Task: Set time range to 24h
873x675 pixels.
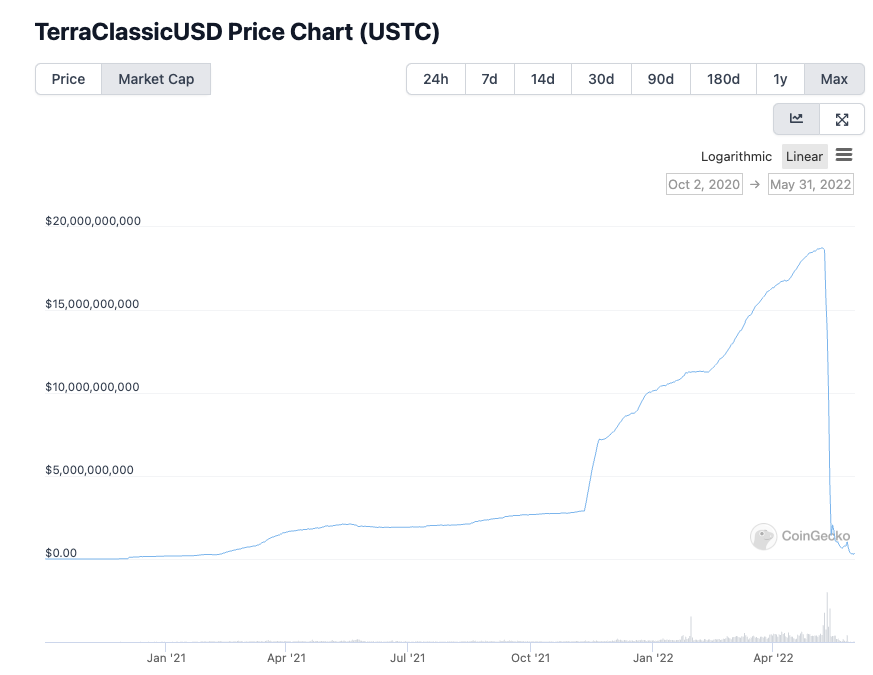Action: 436,79
